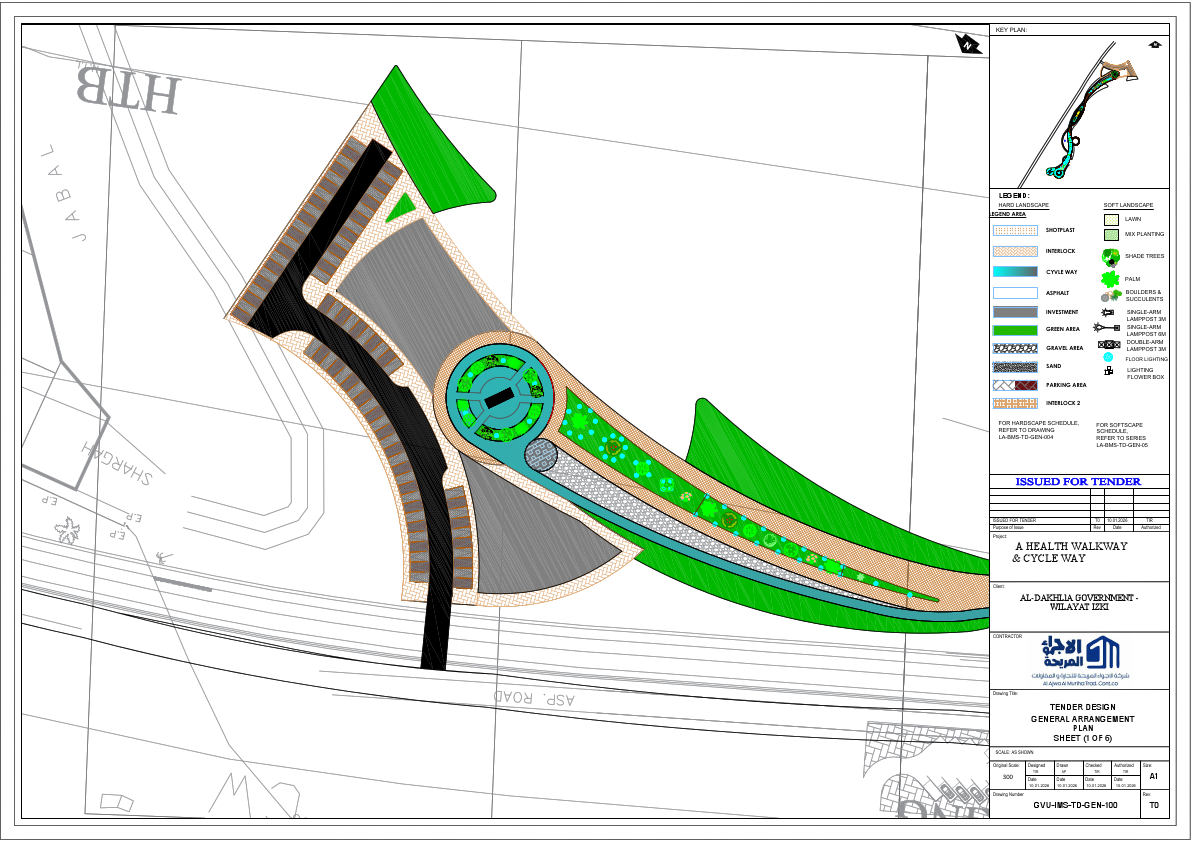Screen dimensions: 1191x842
Task: Click the floor lighting symbol in legend
Action: [x=1108, y=355]
